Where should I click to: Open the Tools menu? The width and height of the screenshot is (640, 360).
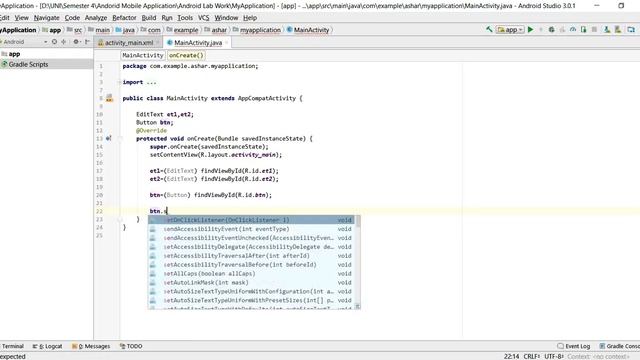tap(185, 18)
